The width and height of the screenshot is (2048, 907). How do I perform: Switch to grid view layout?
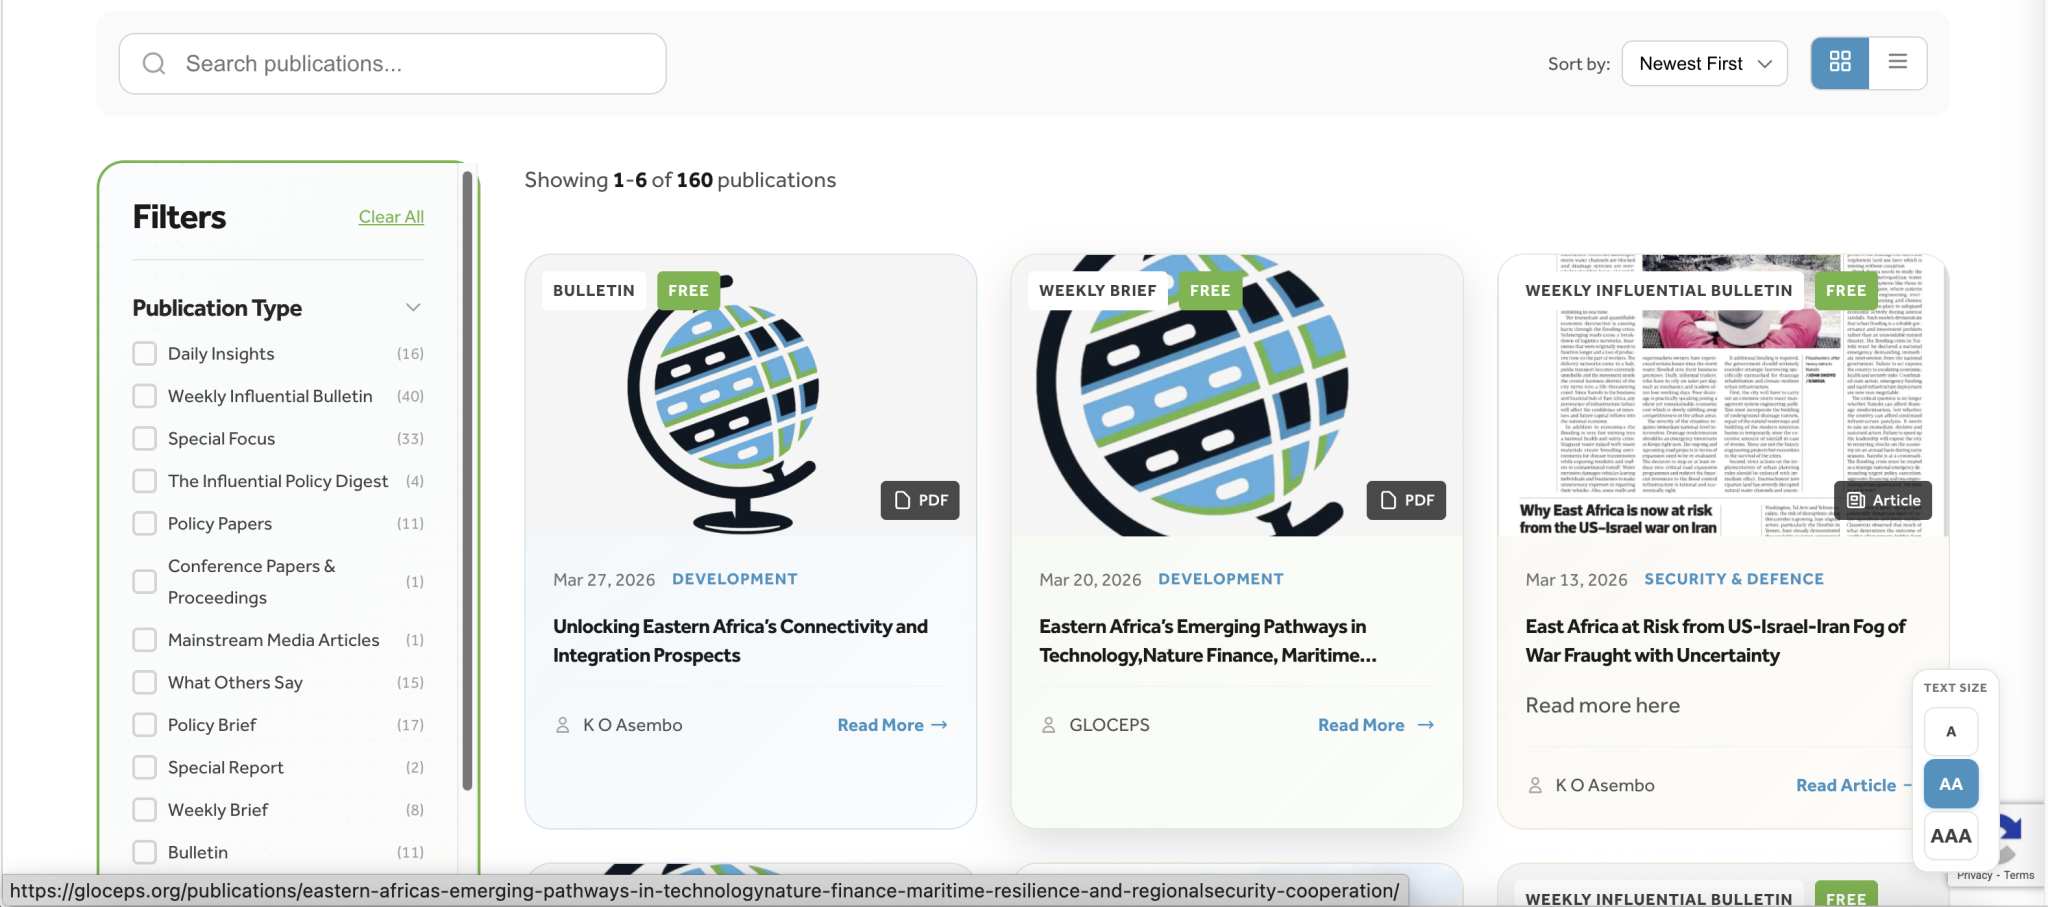point(1840,63)
